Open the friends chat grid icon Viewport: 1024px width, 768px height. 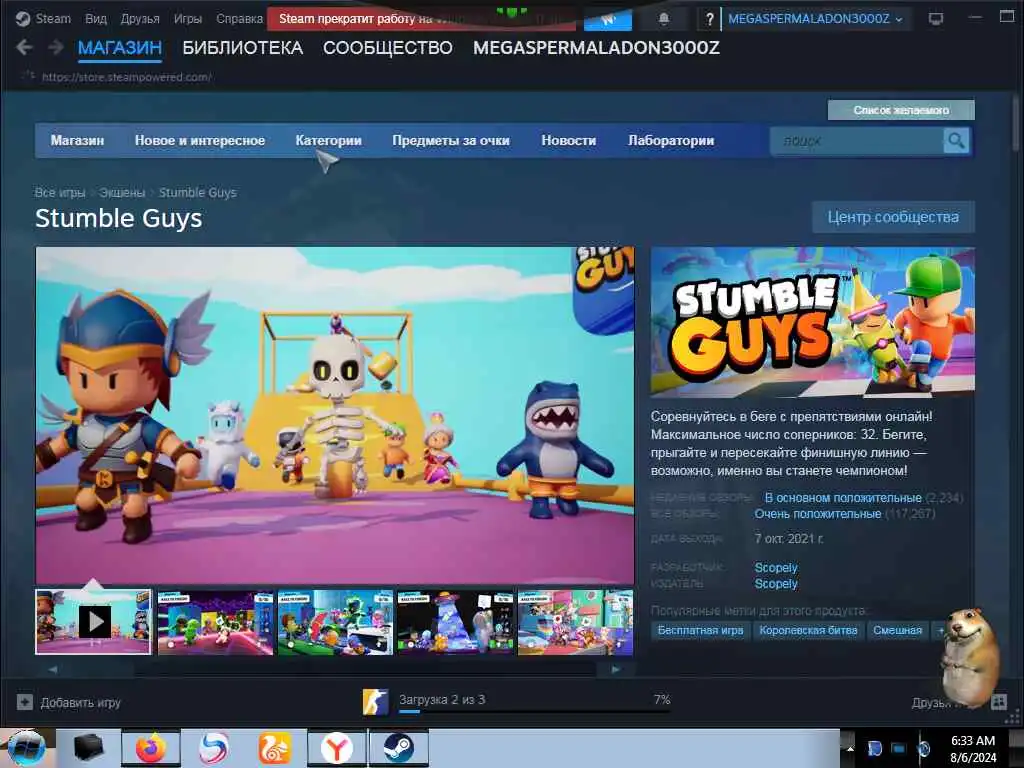point(999,702)
